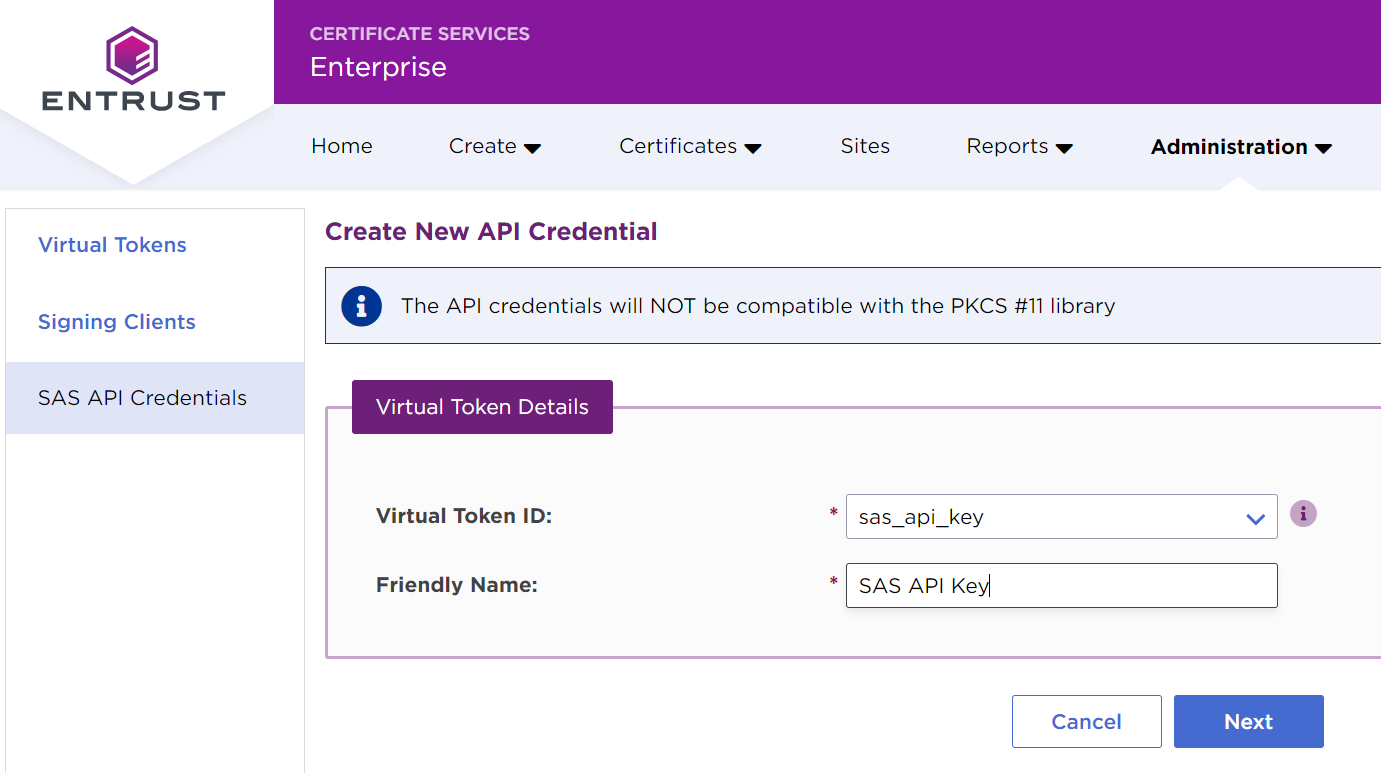Open Virtual Tokens in the sidebar
The width and height of the screenshot is (1381, 773).
pyautogui.click(x=112, y=245)
